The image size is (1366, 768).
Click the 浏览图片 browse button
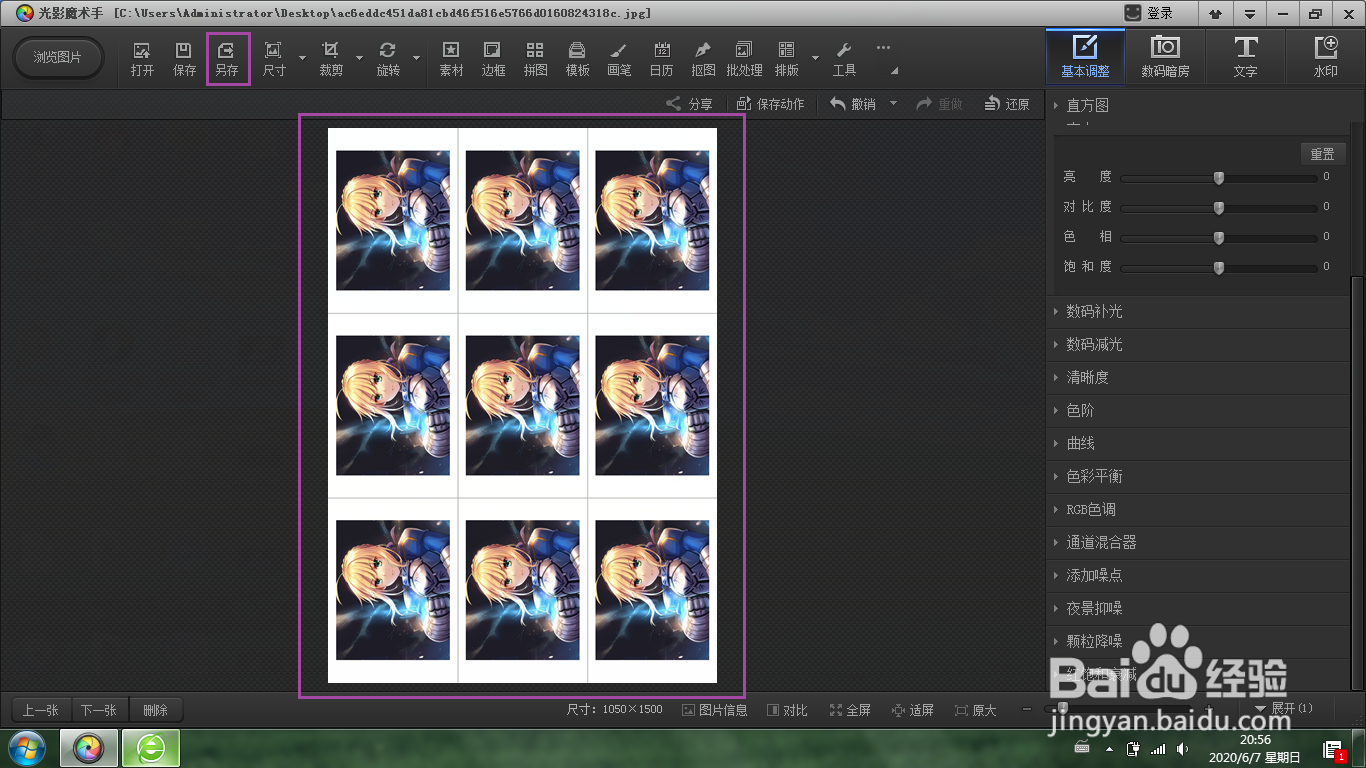[58, 57]
